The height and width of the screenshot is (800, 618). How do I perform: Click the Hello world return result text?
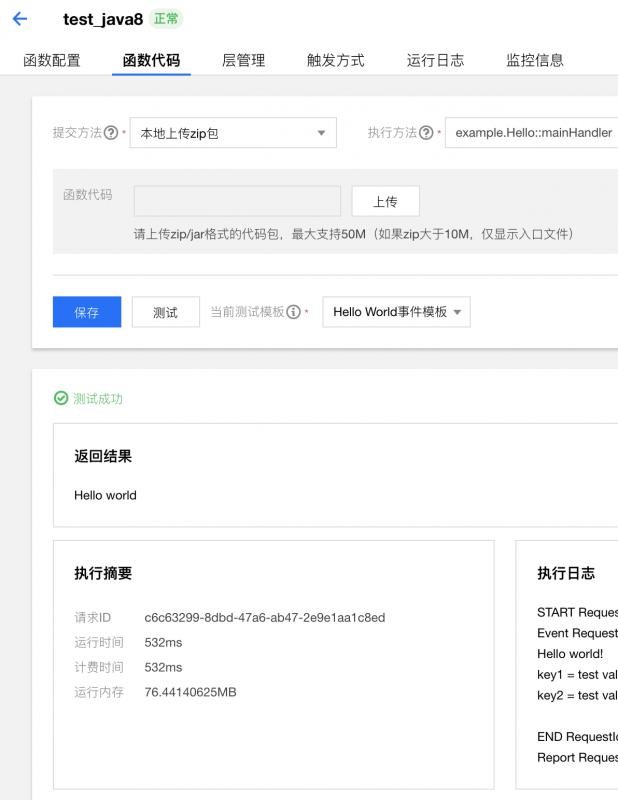tap(105, 495)
